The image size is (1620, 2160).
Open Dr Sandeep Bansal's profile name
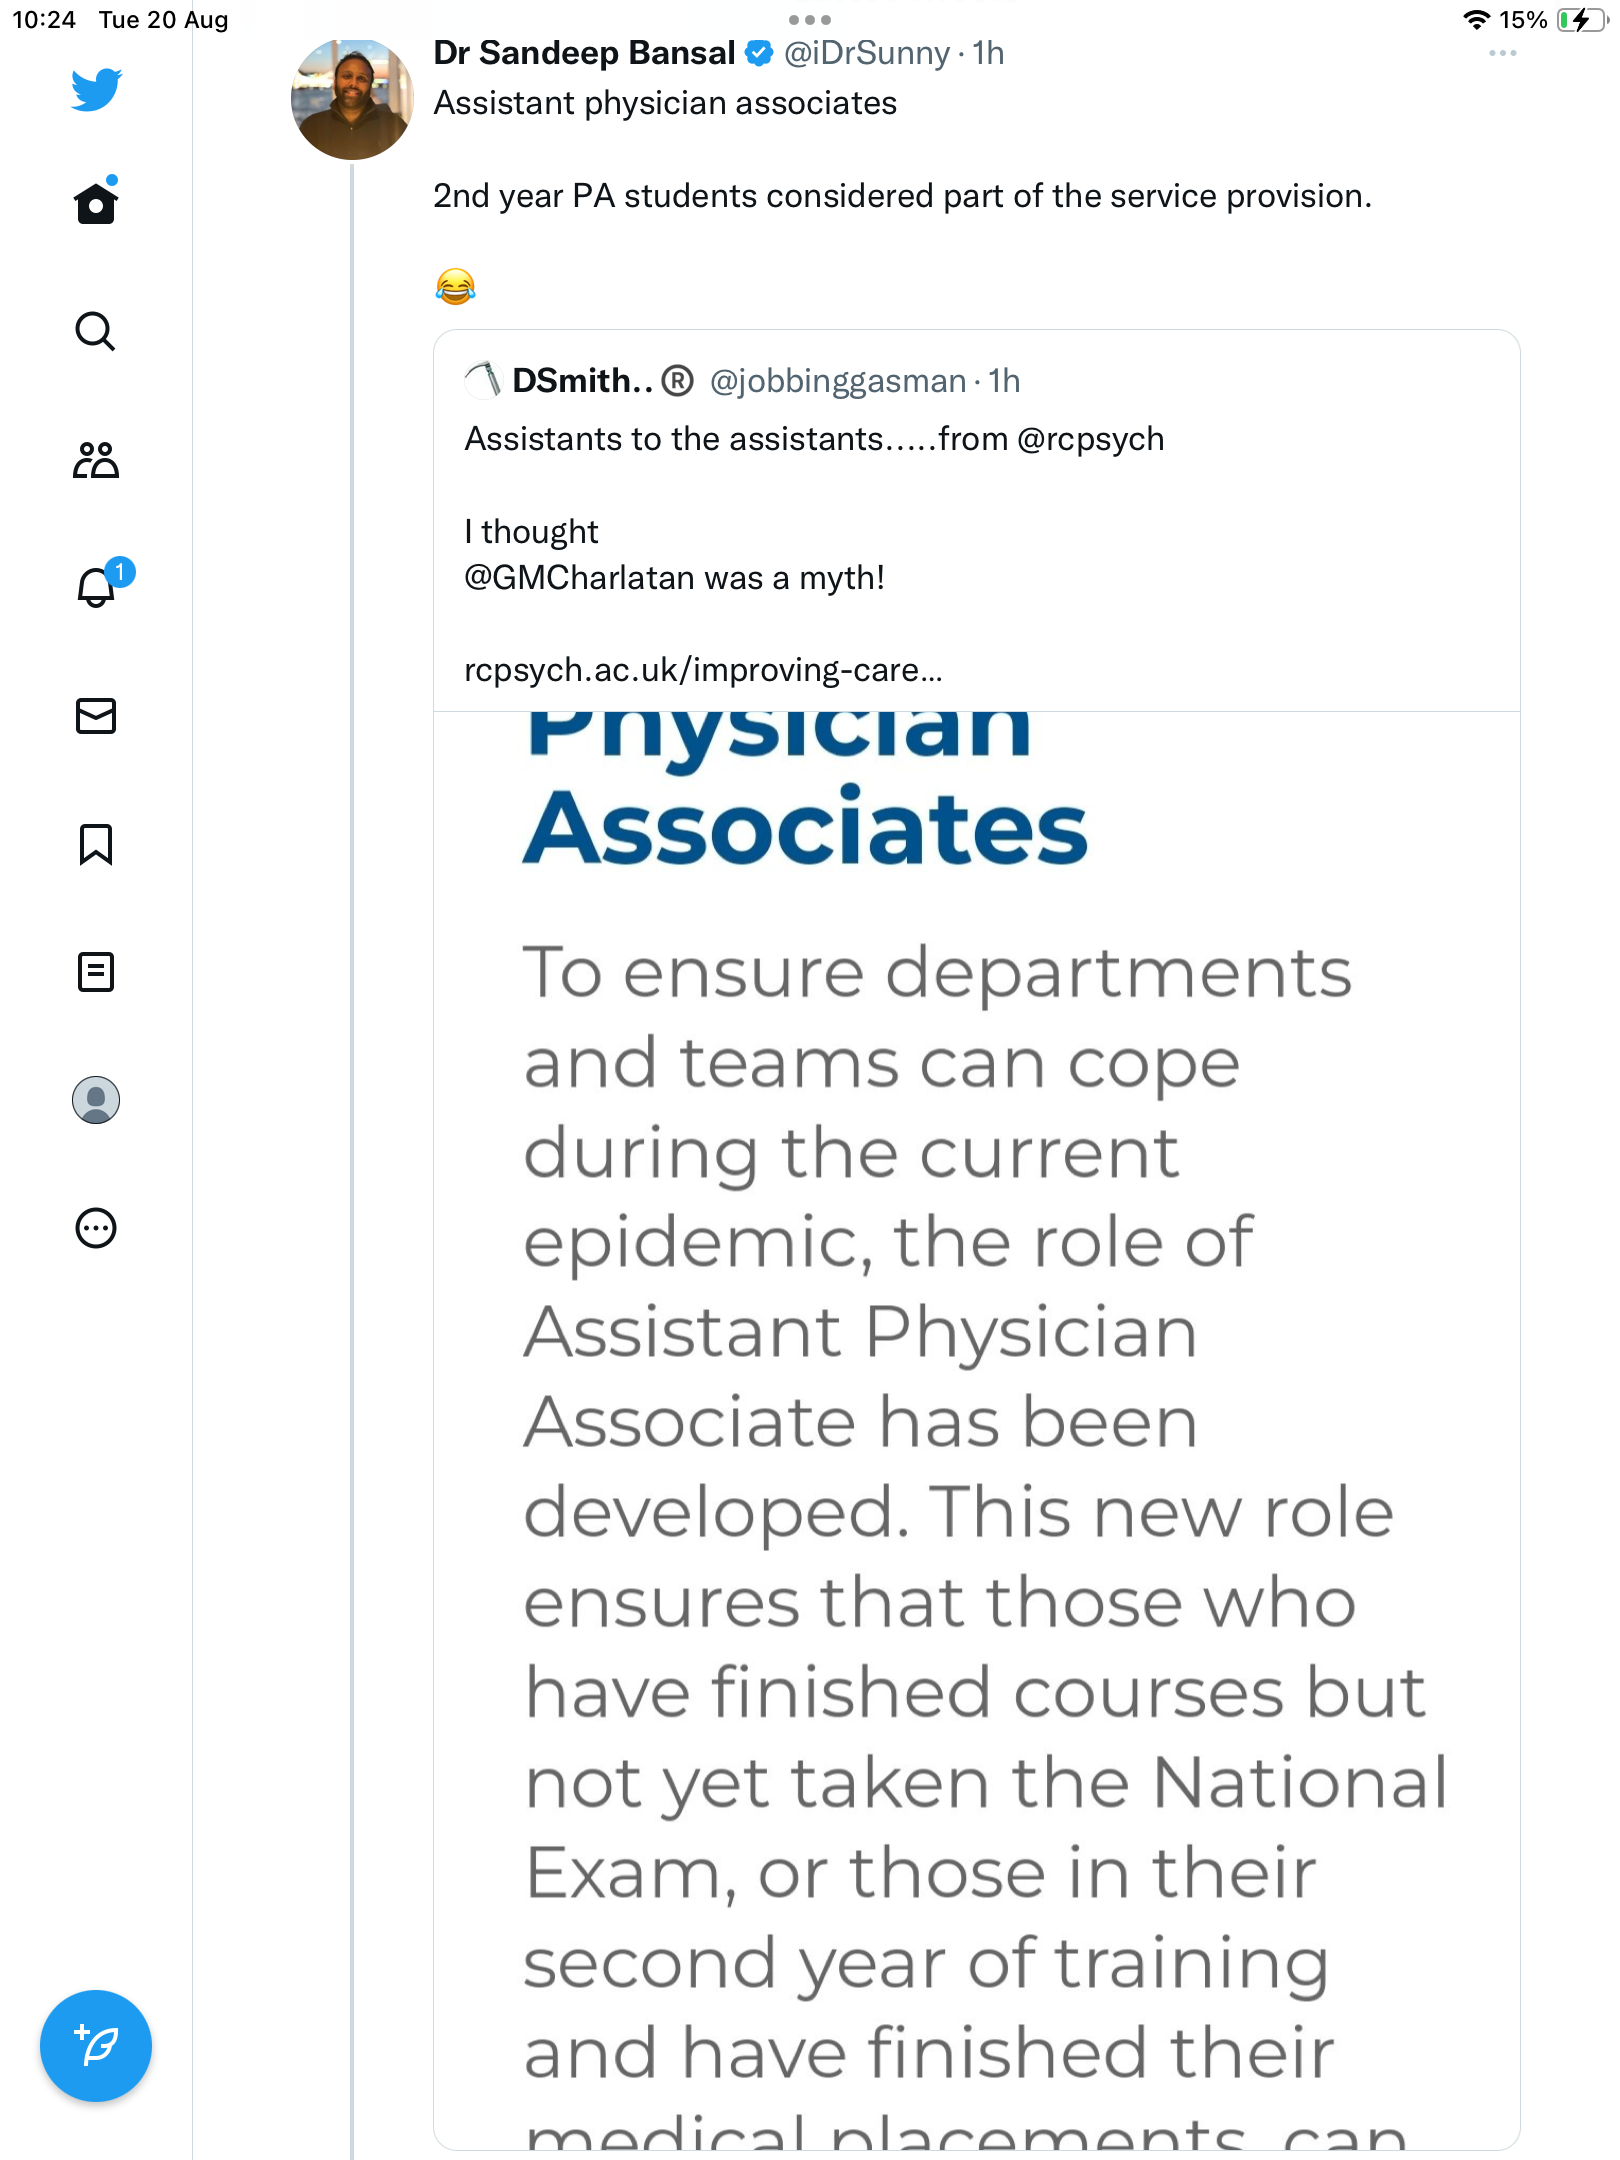(584, 53)
